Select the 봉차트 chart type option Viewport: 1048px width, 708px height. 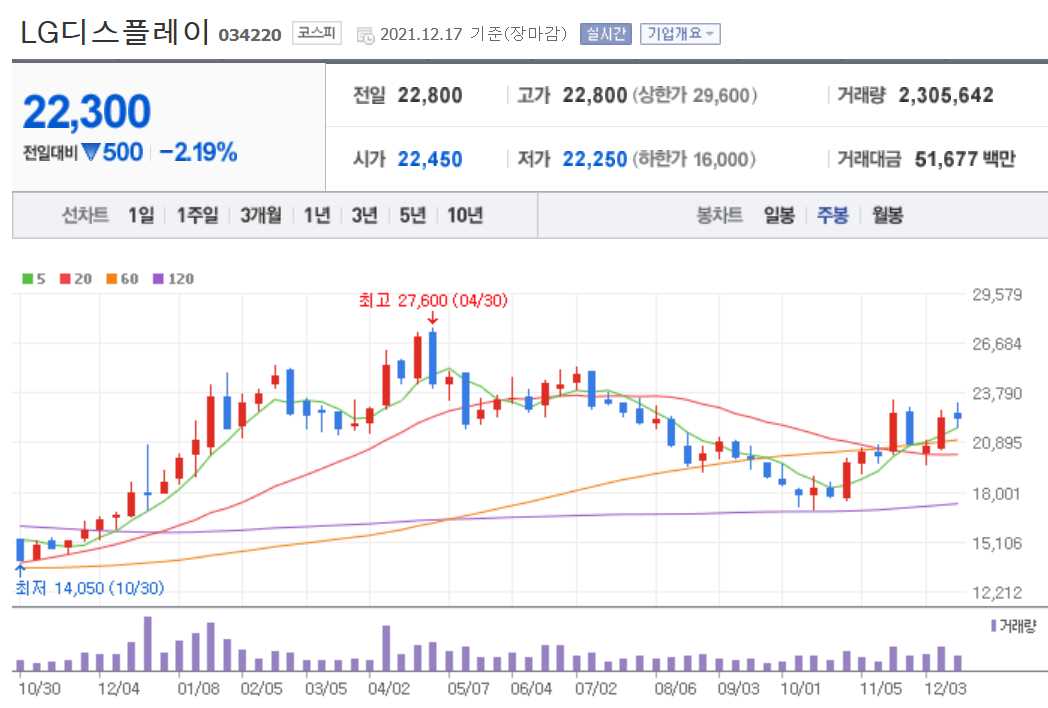tap(722, 214)
